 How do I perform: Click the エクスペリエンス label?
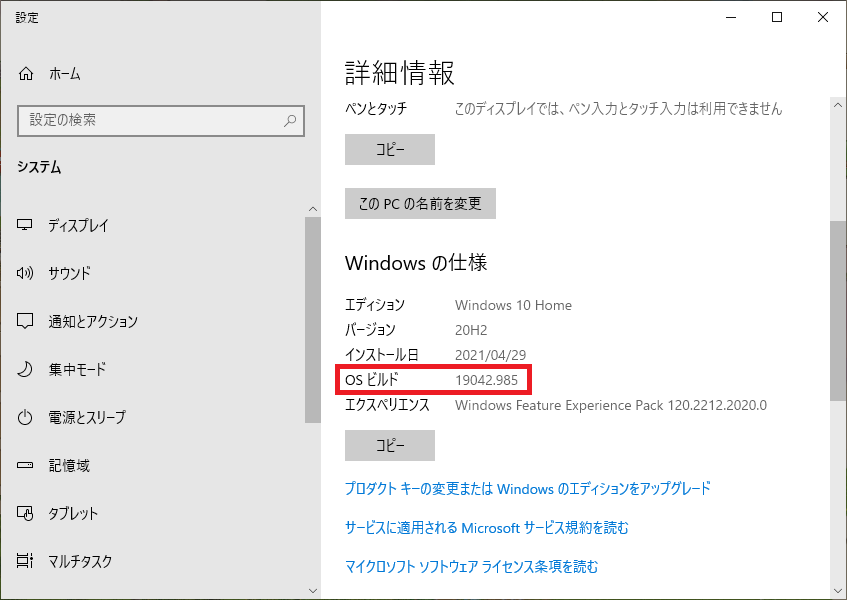[387, 405]
